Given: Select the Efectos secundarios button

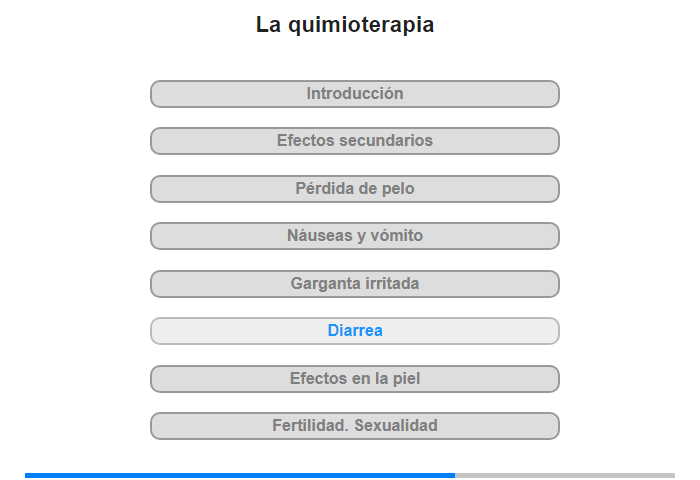Looking at the screenshot, I should tap(354, 141).
